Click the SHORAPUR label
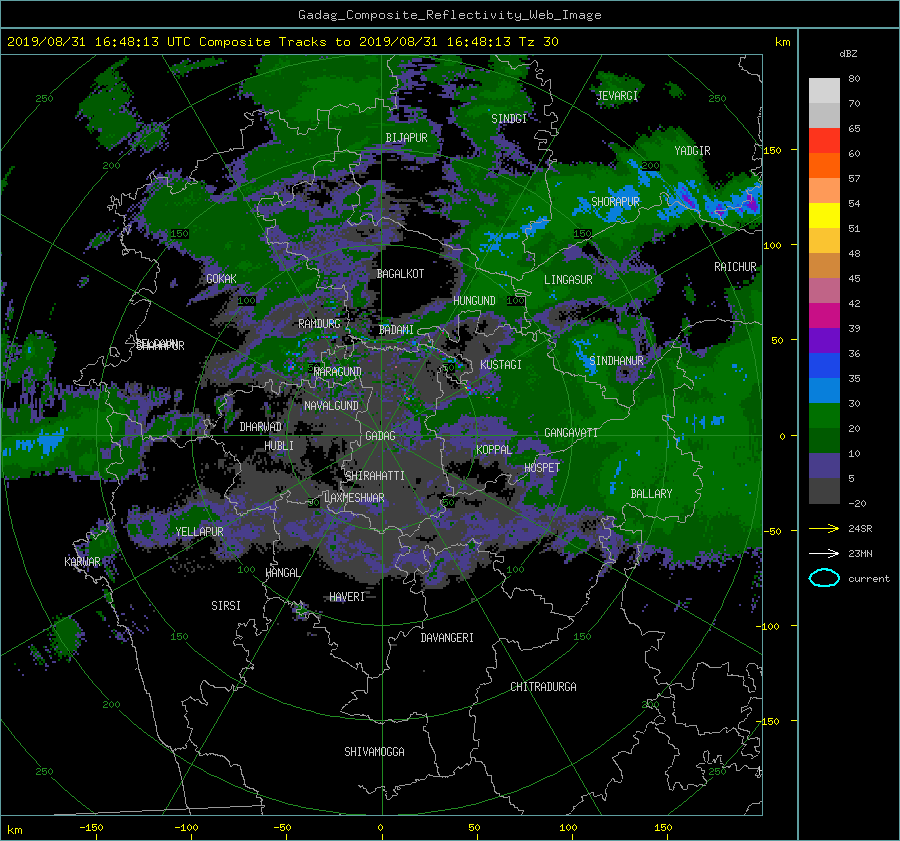 pos(615,202)
